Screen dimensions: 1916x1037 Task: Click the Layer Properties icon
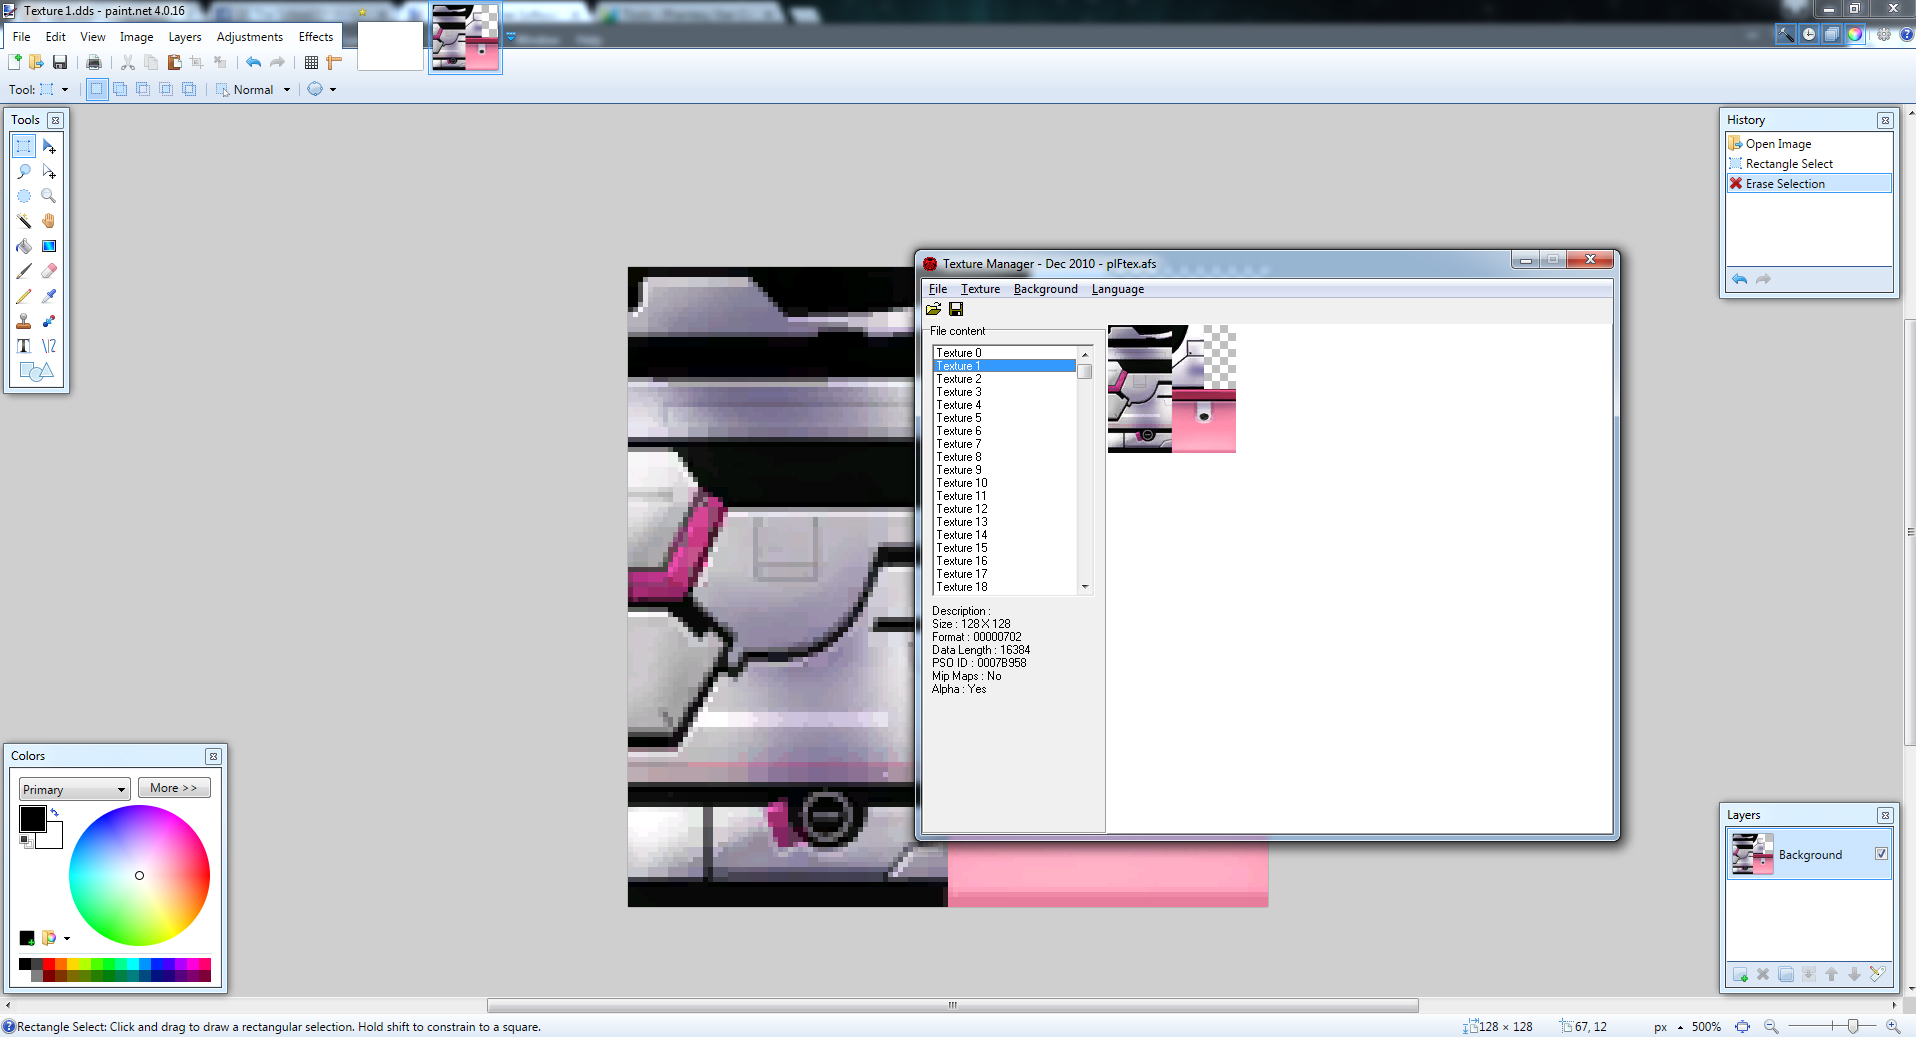point(1877,974)
